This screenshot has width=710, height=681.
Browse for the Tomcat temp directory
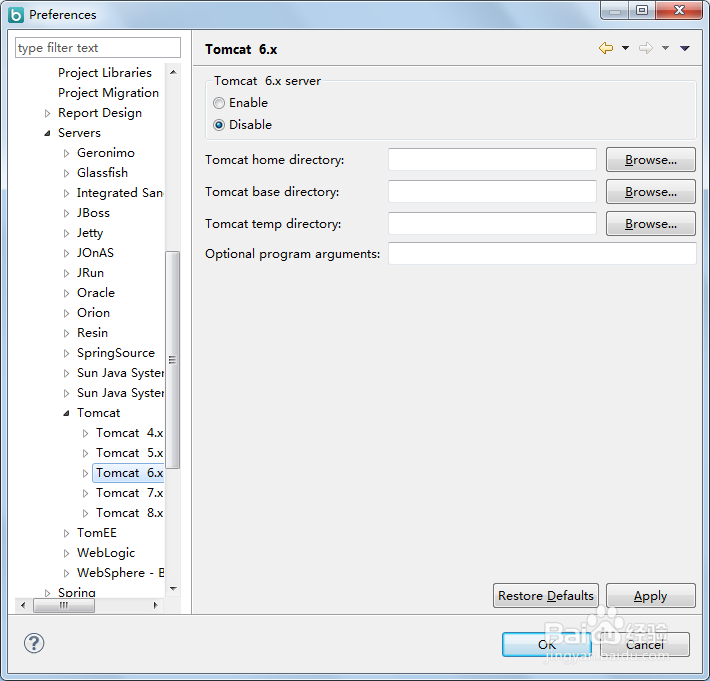pos(651,224)
